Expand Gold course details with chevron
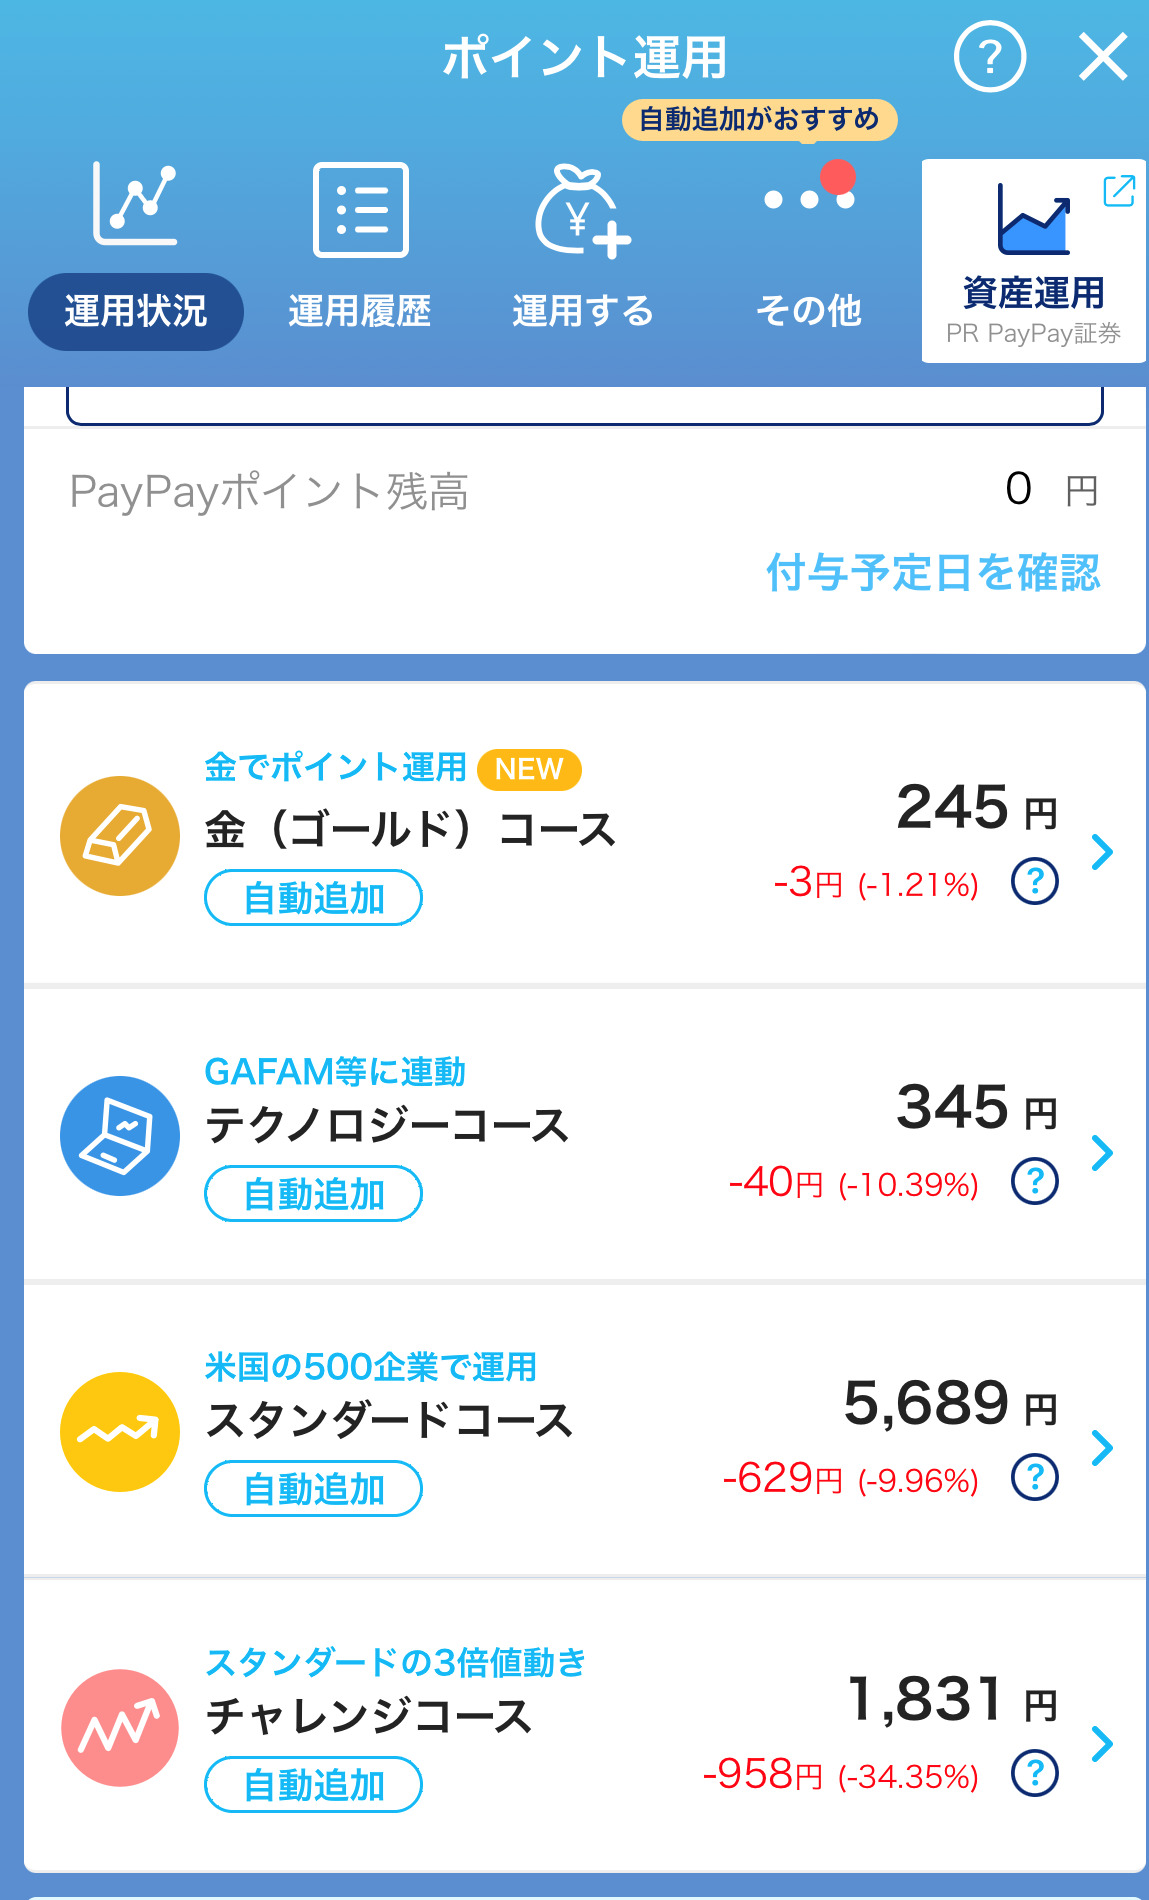Viewport: 1149px width, 1900px height. pos(1102,852)
